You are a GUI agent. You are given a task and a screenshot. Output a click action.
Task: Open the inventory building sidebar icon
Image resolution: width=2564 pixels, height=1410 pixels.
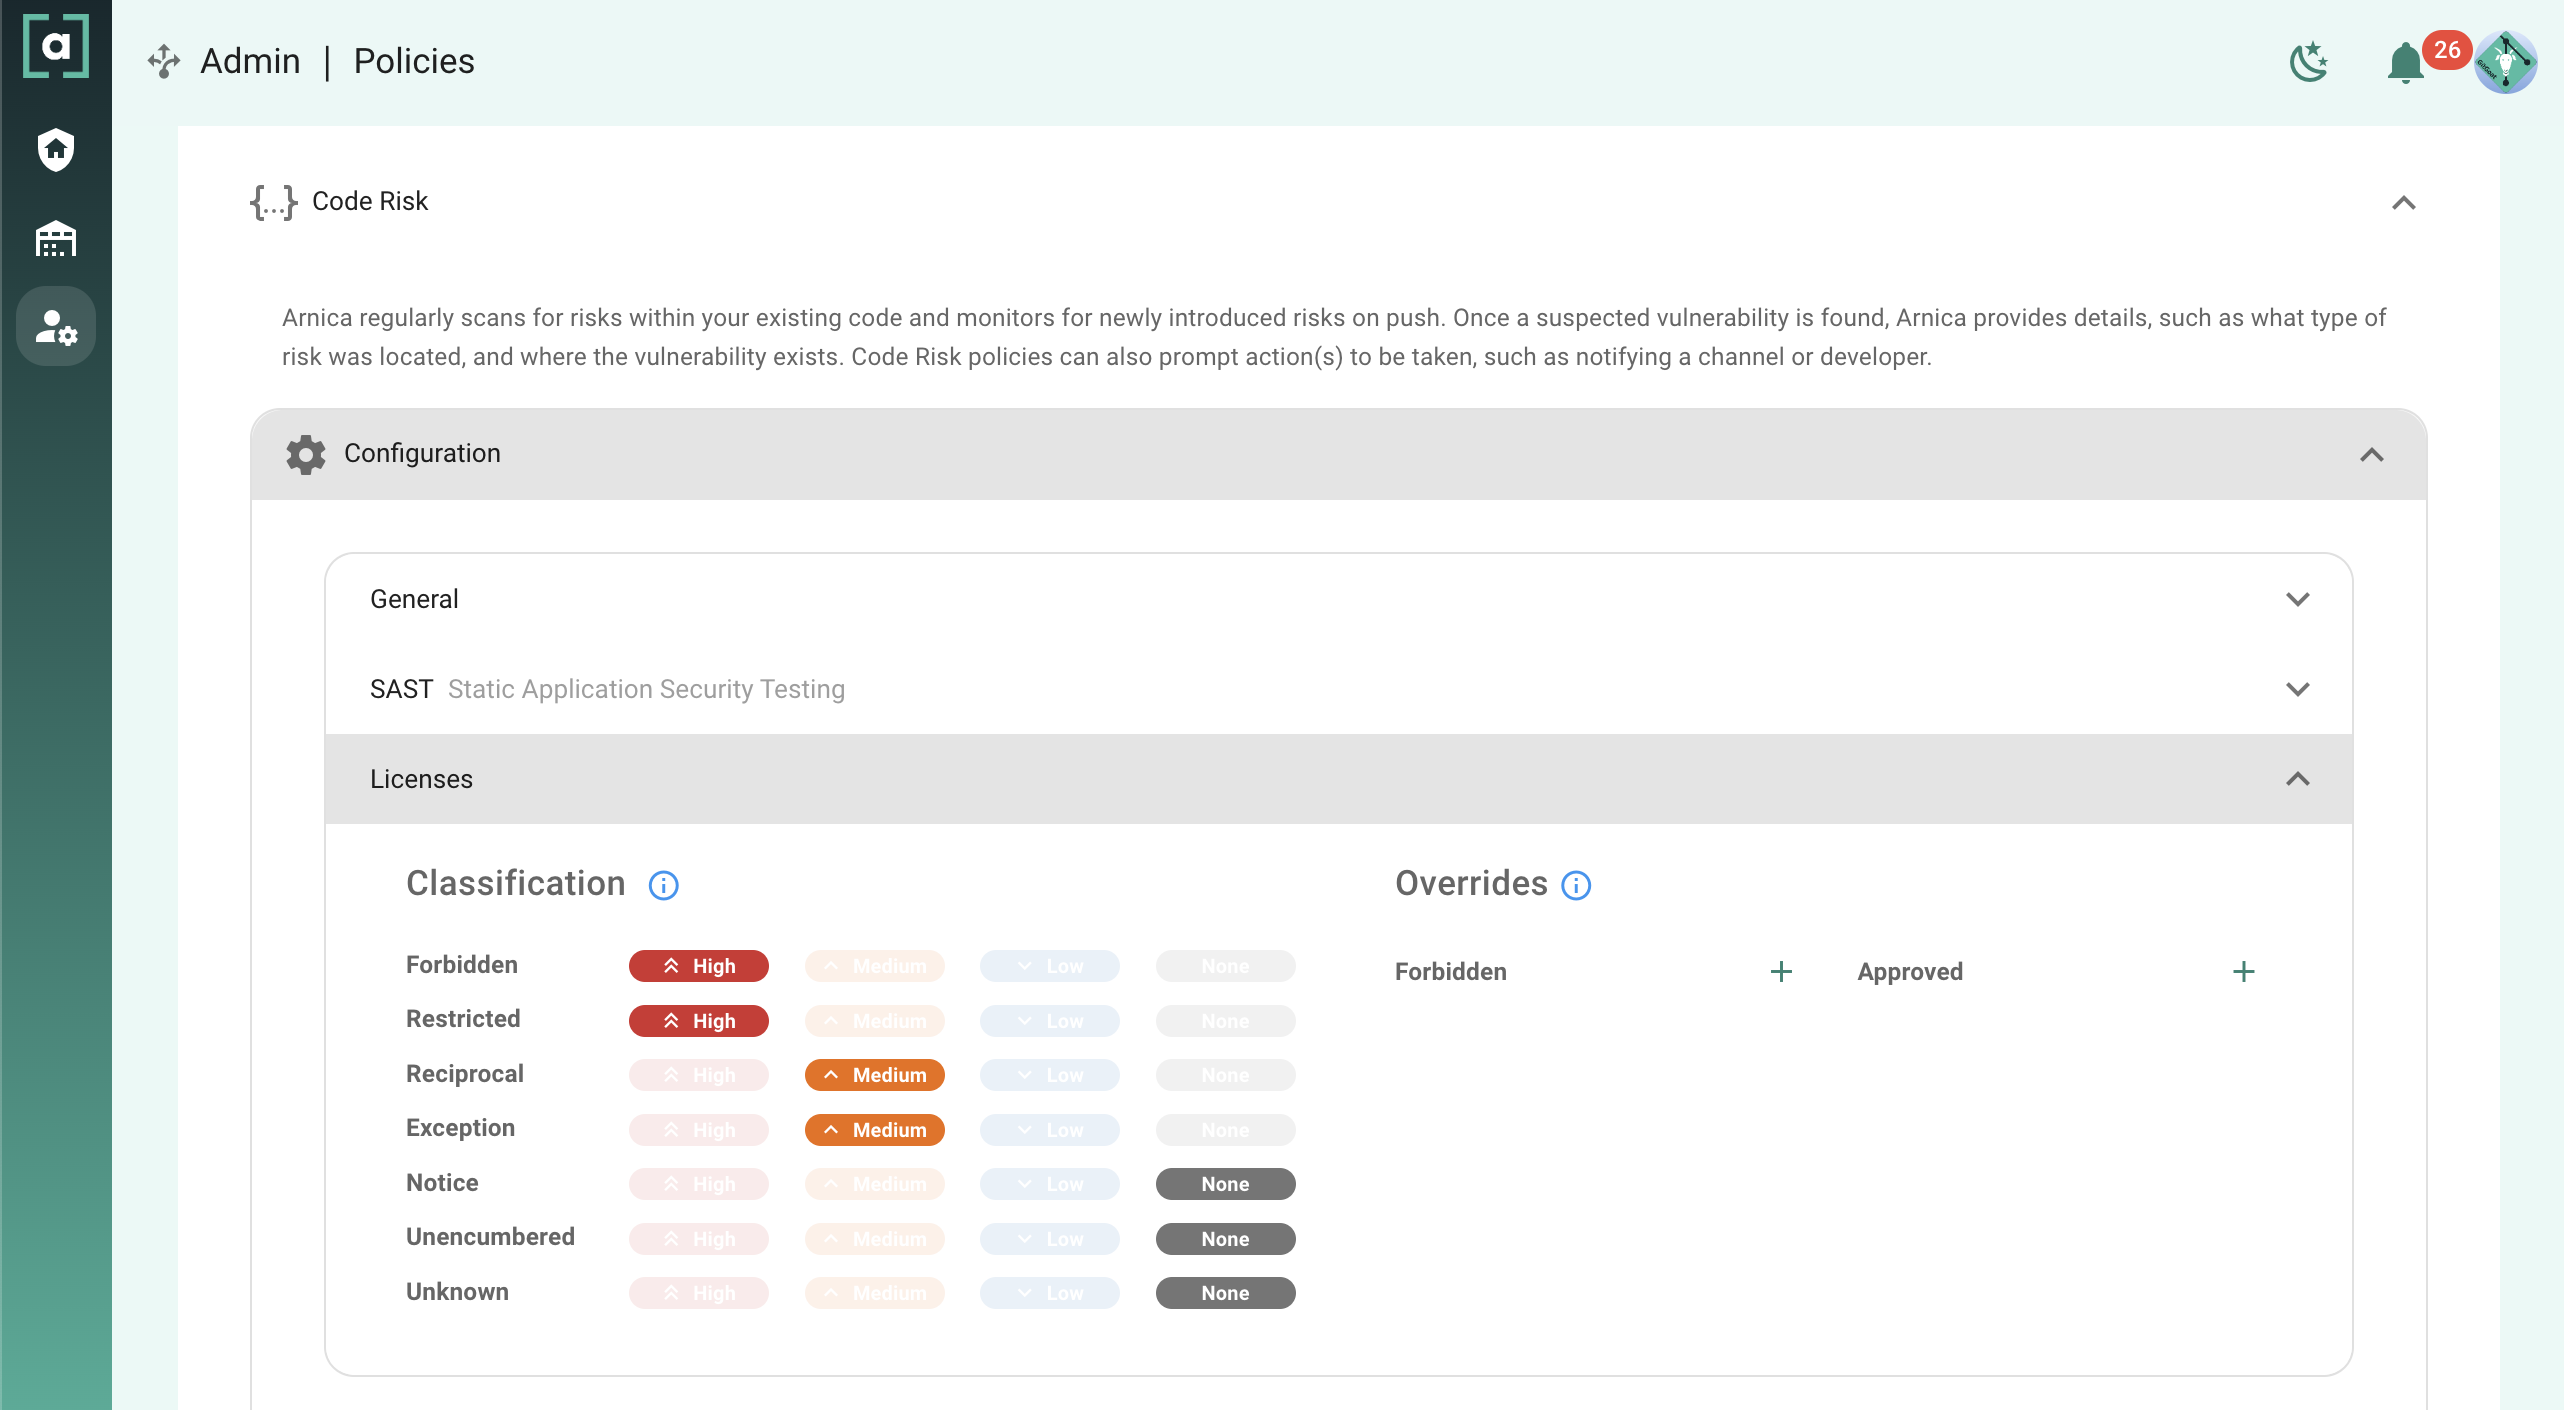(x=56, y=239)
